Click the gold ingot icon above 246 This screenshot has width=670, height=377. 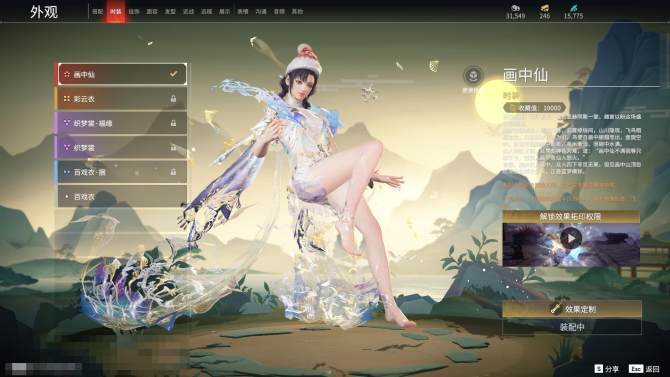[544, 8]
